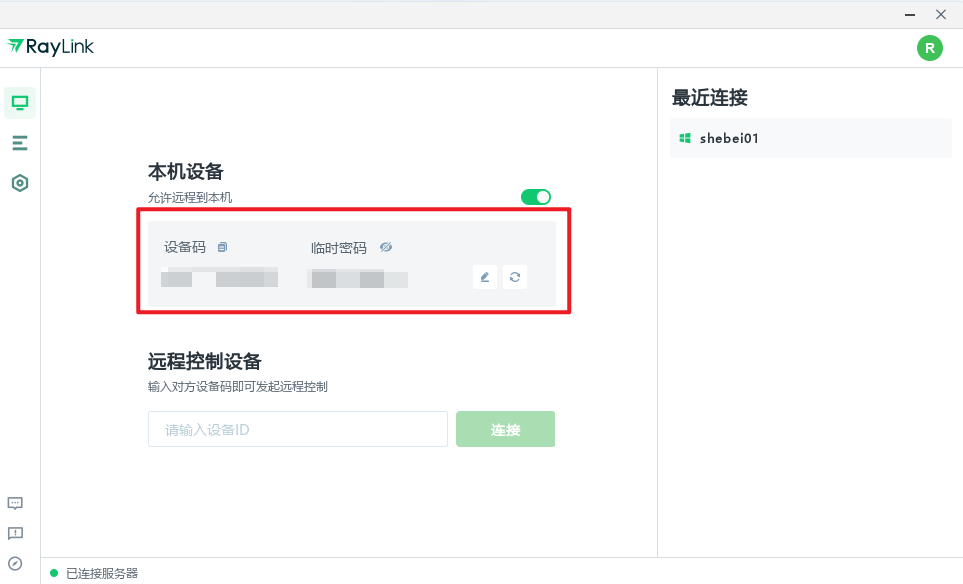Screen dimensions: 963x584
Task: Click the report issue icon in lower sidebar
Action: click(15, 533)
